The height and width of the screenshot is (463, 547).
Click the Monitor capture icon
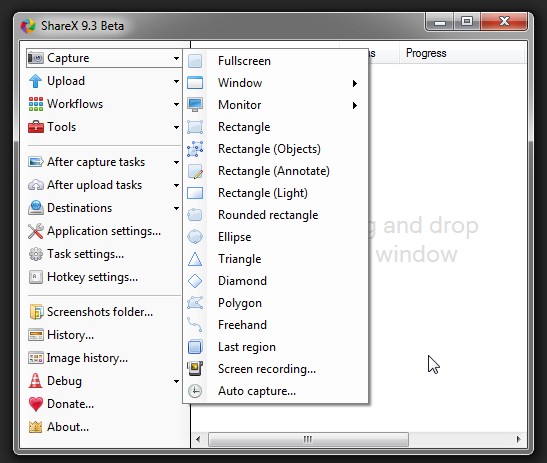pyautogui.click(x=195, y=105)
